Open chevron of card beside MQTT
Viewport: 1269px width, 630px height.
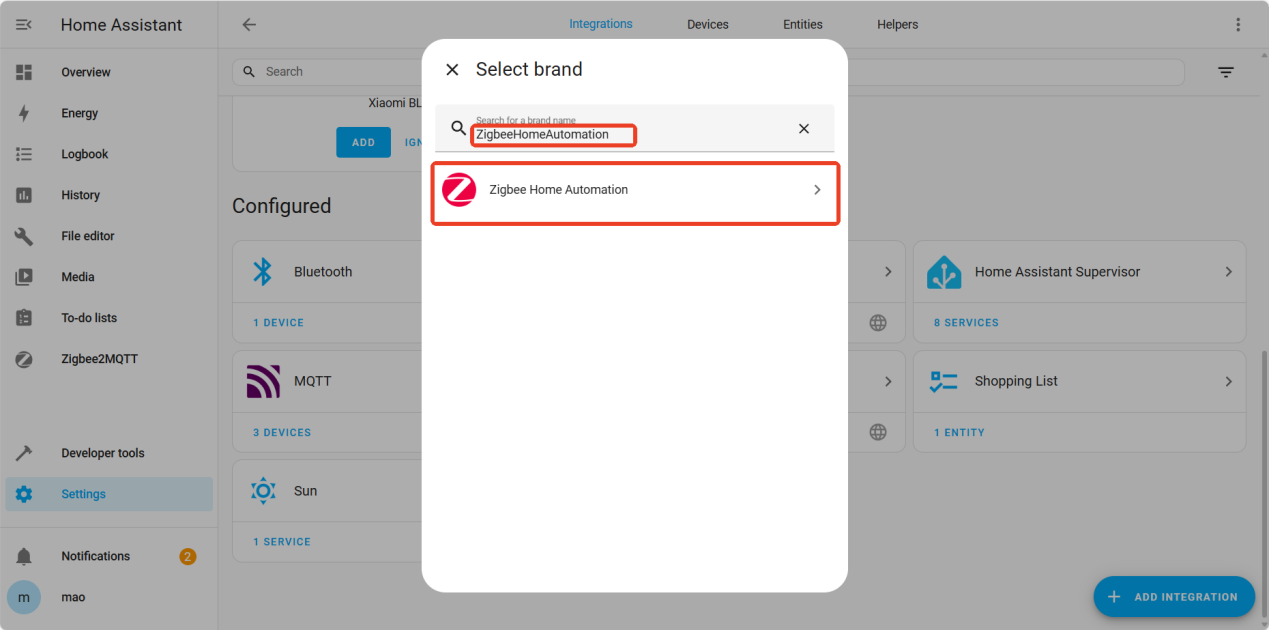888,381
